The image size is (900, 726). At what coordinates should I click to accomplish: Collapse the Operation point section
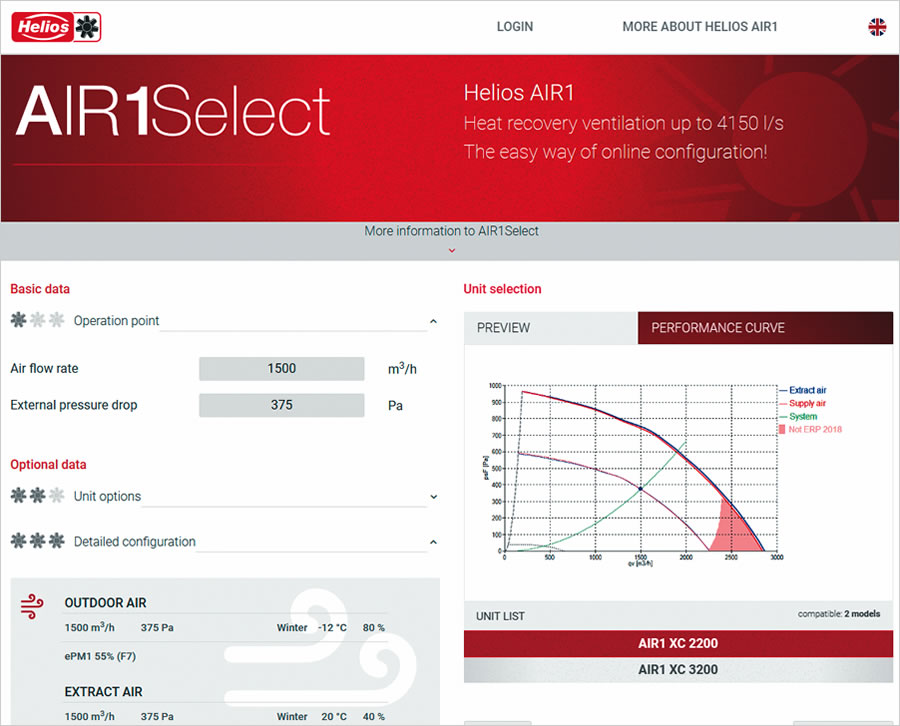point(433,321)
